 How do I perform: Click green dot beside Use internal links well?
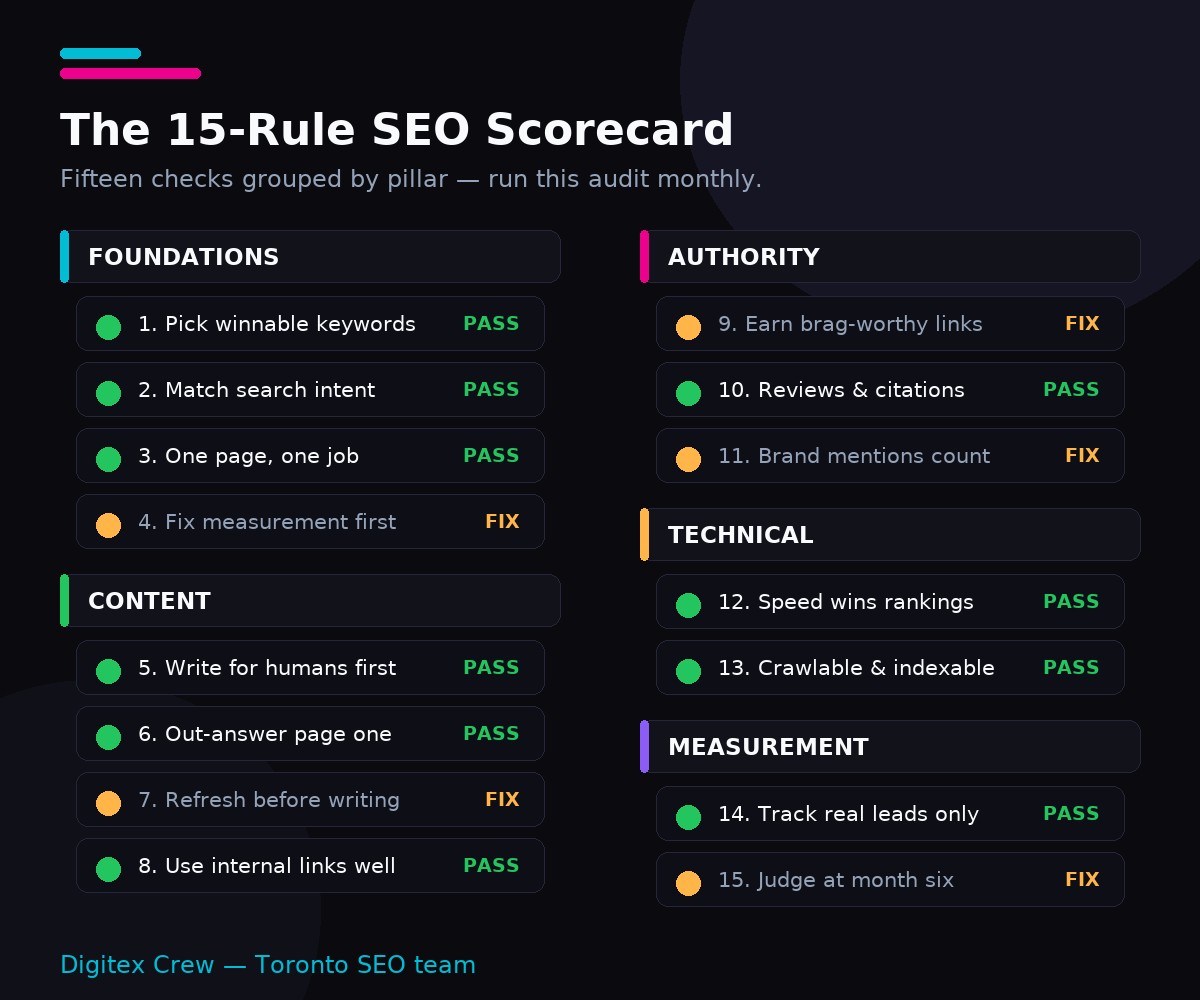point(108,869)
